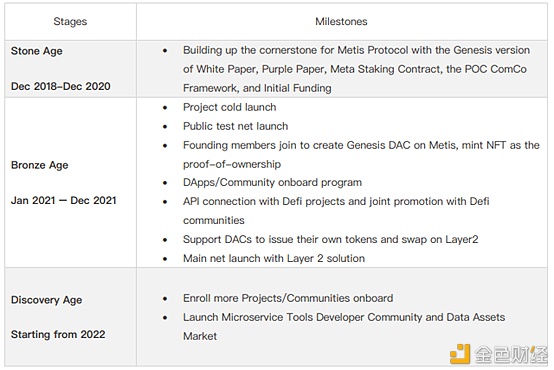Click the 金色财经 watermark text
This screenshot has height=370, width=554.
[x=510, y=354]
